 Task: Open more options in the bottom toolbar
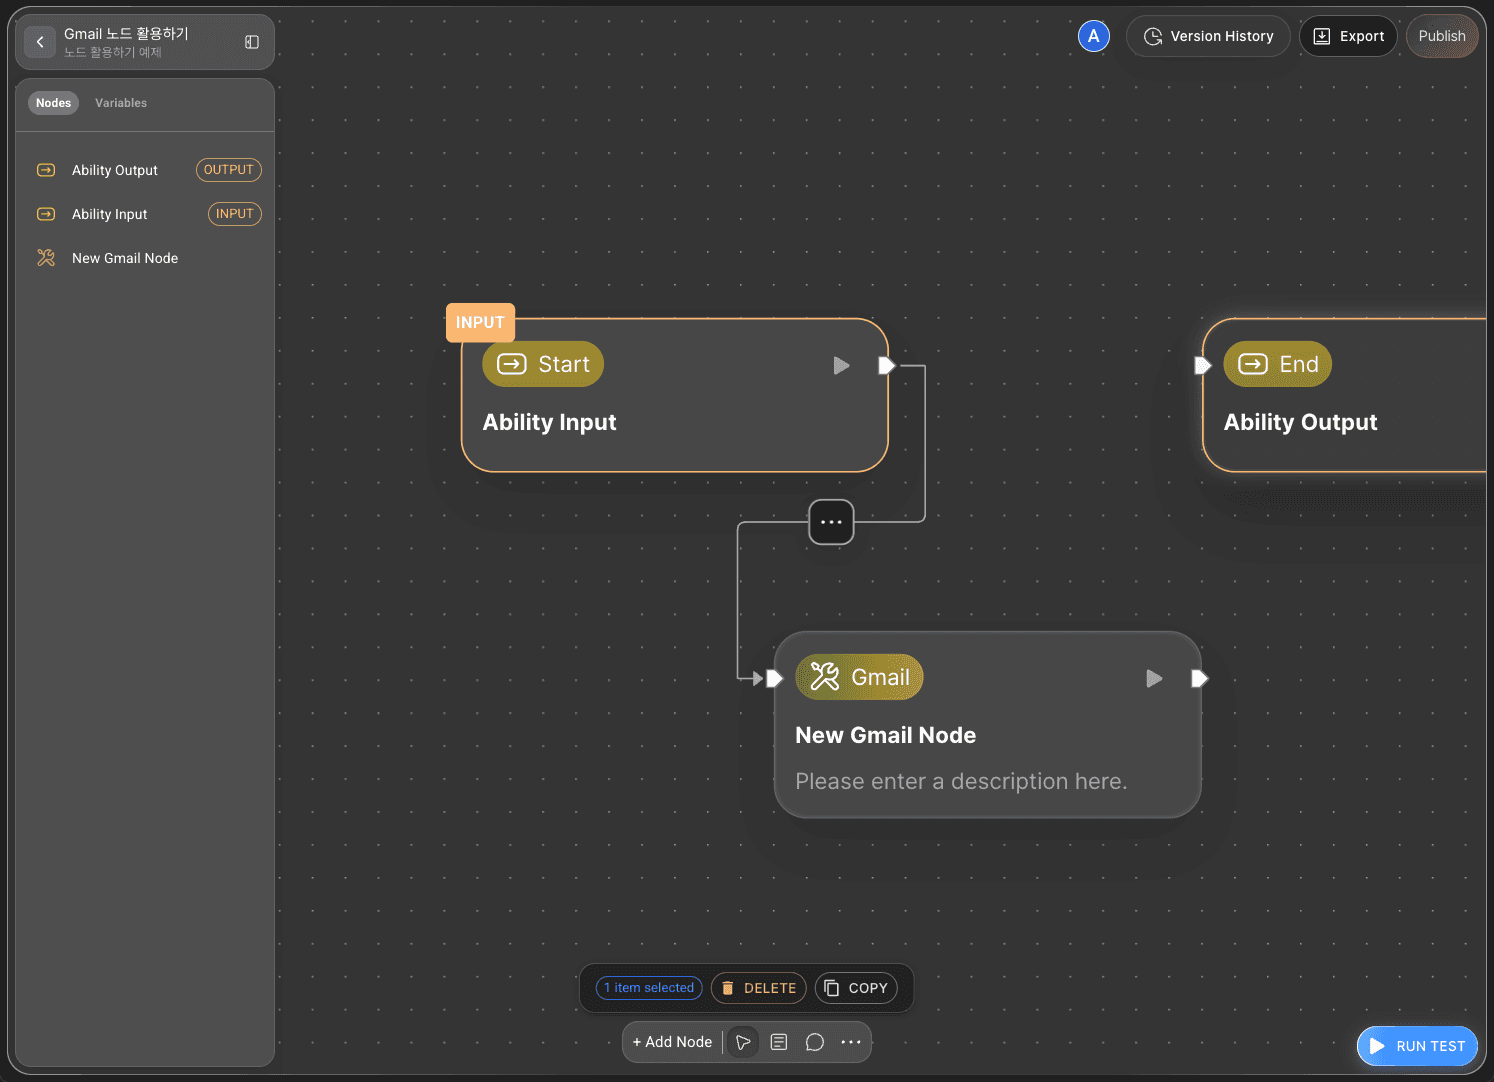click(851, 1042)
